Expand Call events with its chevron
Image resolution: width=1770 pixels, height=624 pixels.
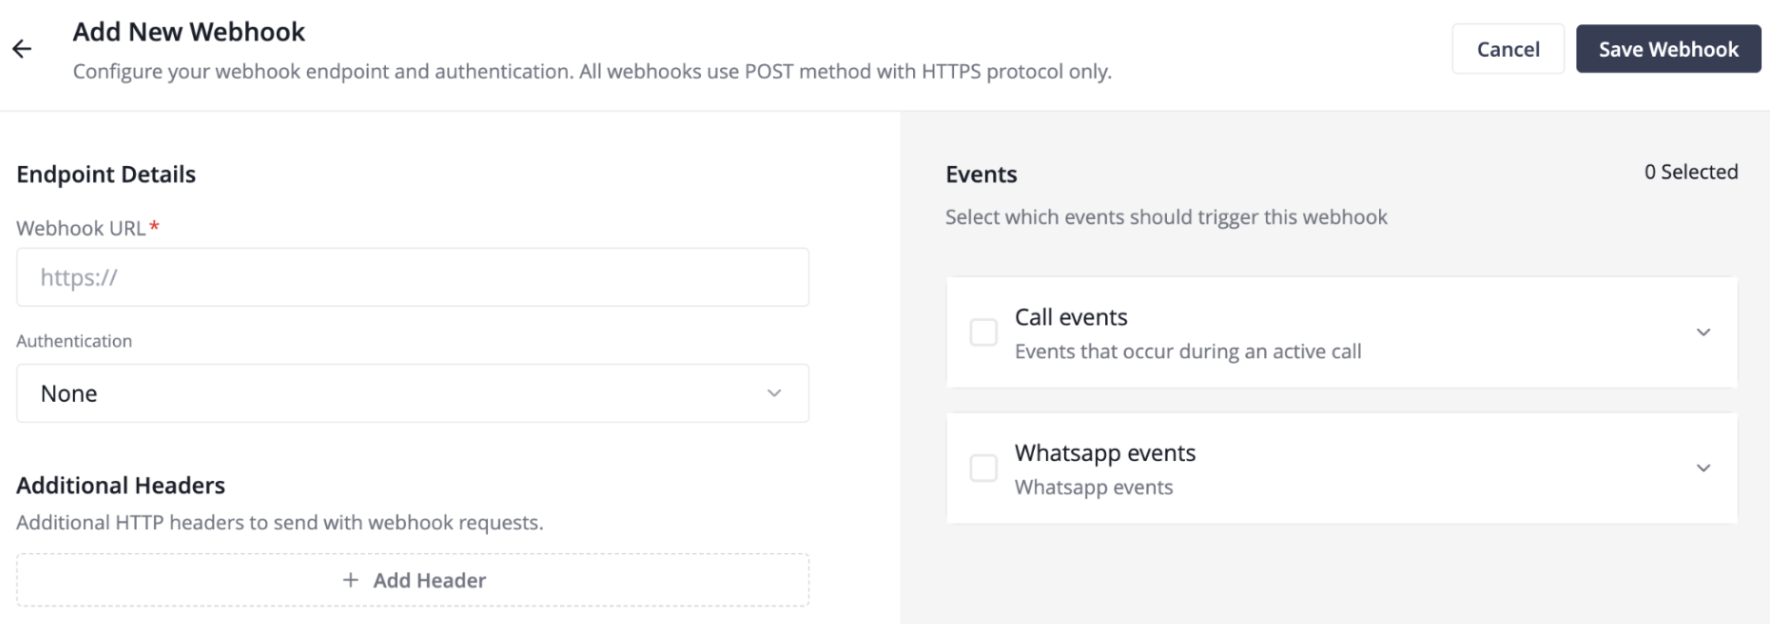coord(1703,332)
